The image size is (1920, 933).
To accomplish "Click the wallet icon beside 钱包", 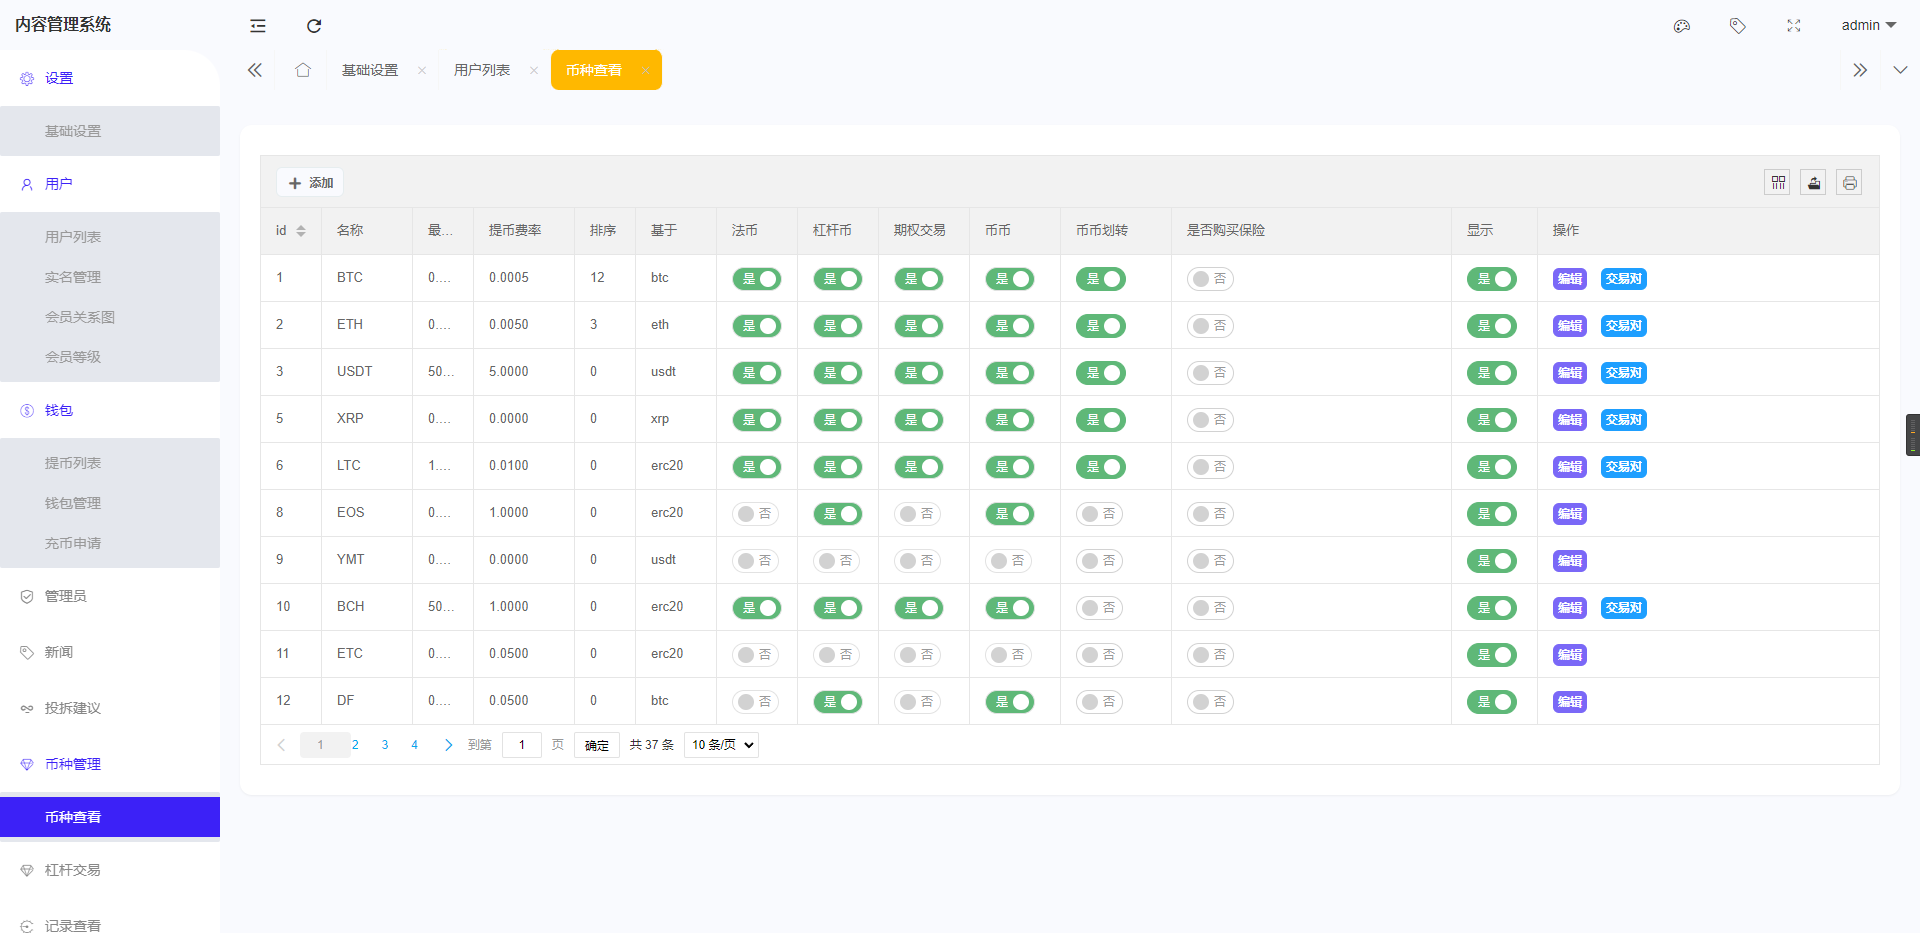I will click(x=27, y=411).
